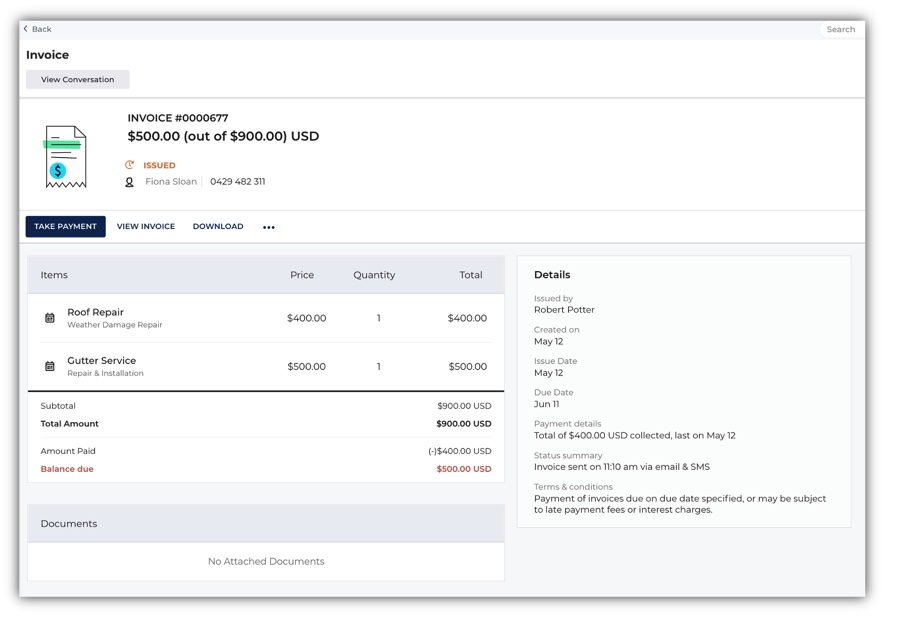901x618 pixels.
Task: Click the Documents section header
Action: click(266, 523)
